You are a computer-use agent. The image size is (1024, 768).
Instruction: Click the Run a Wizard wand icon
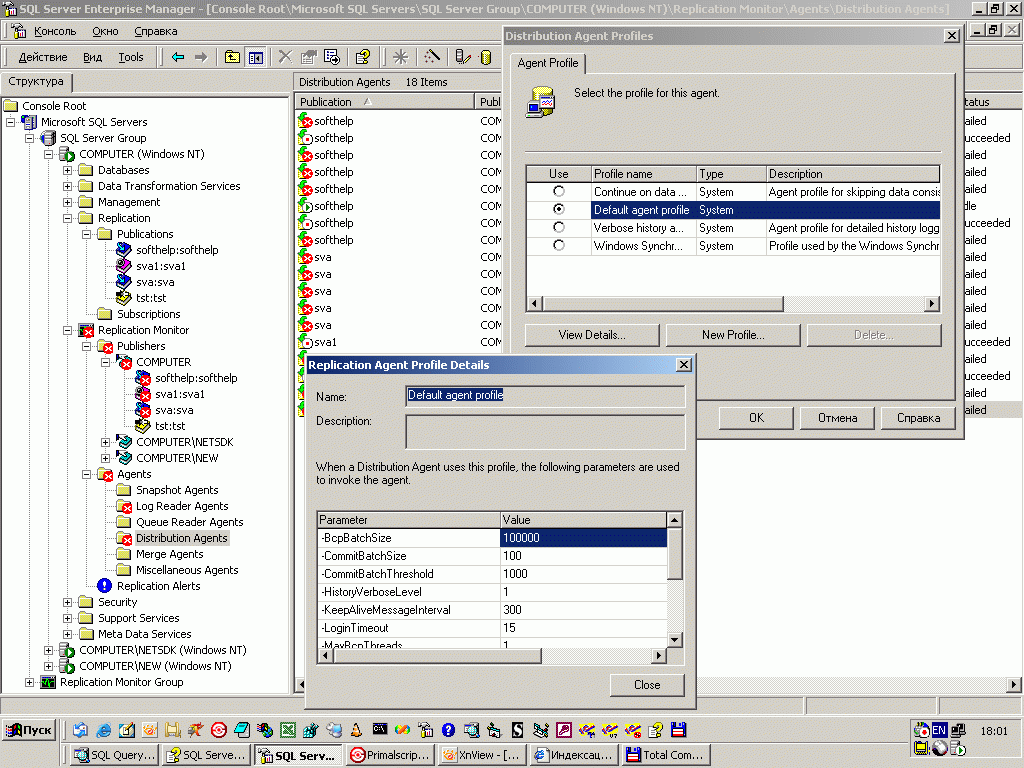[x=432, y=57]
